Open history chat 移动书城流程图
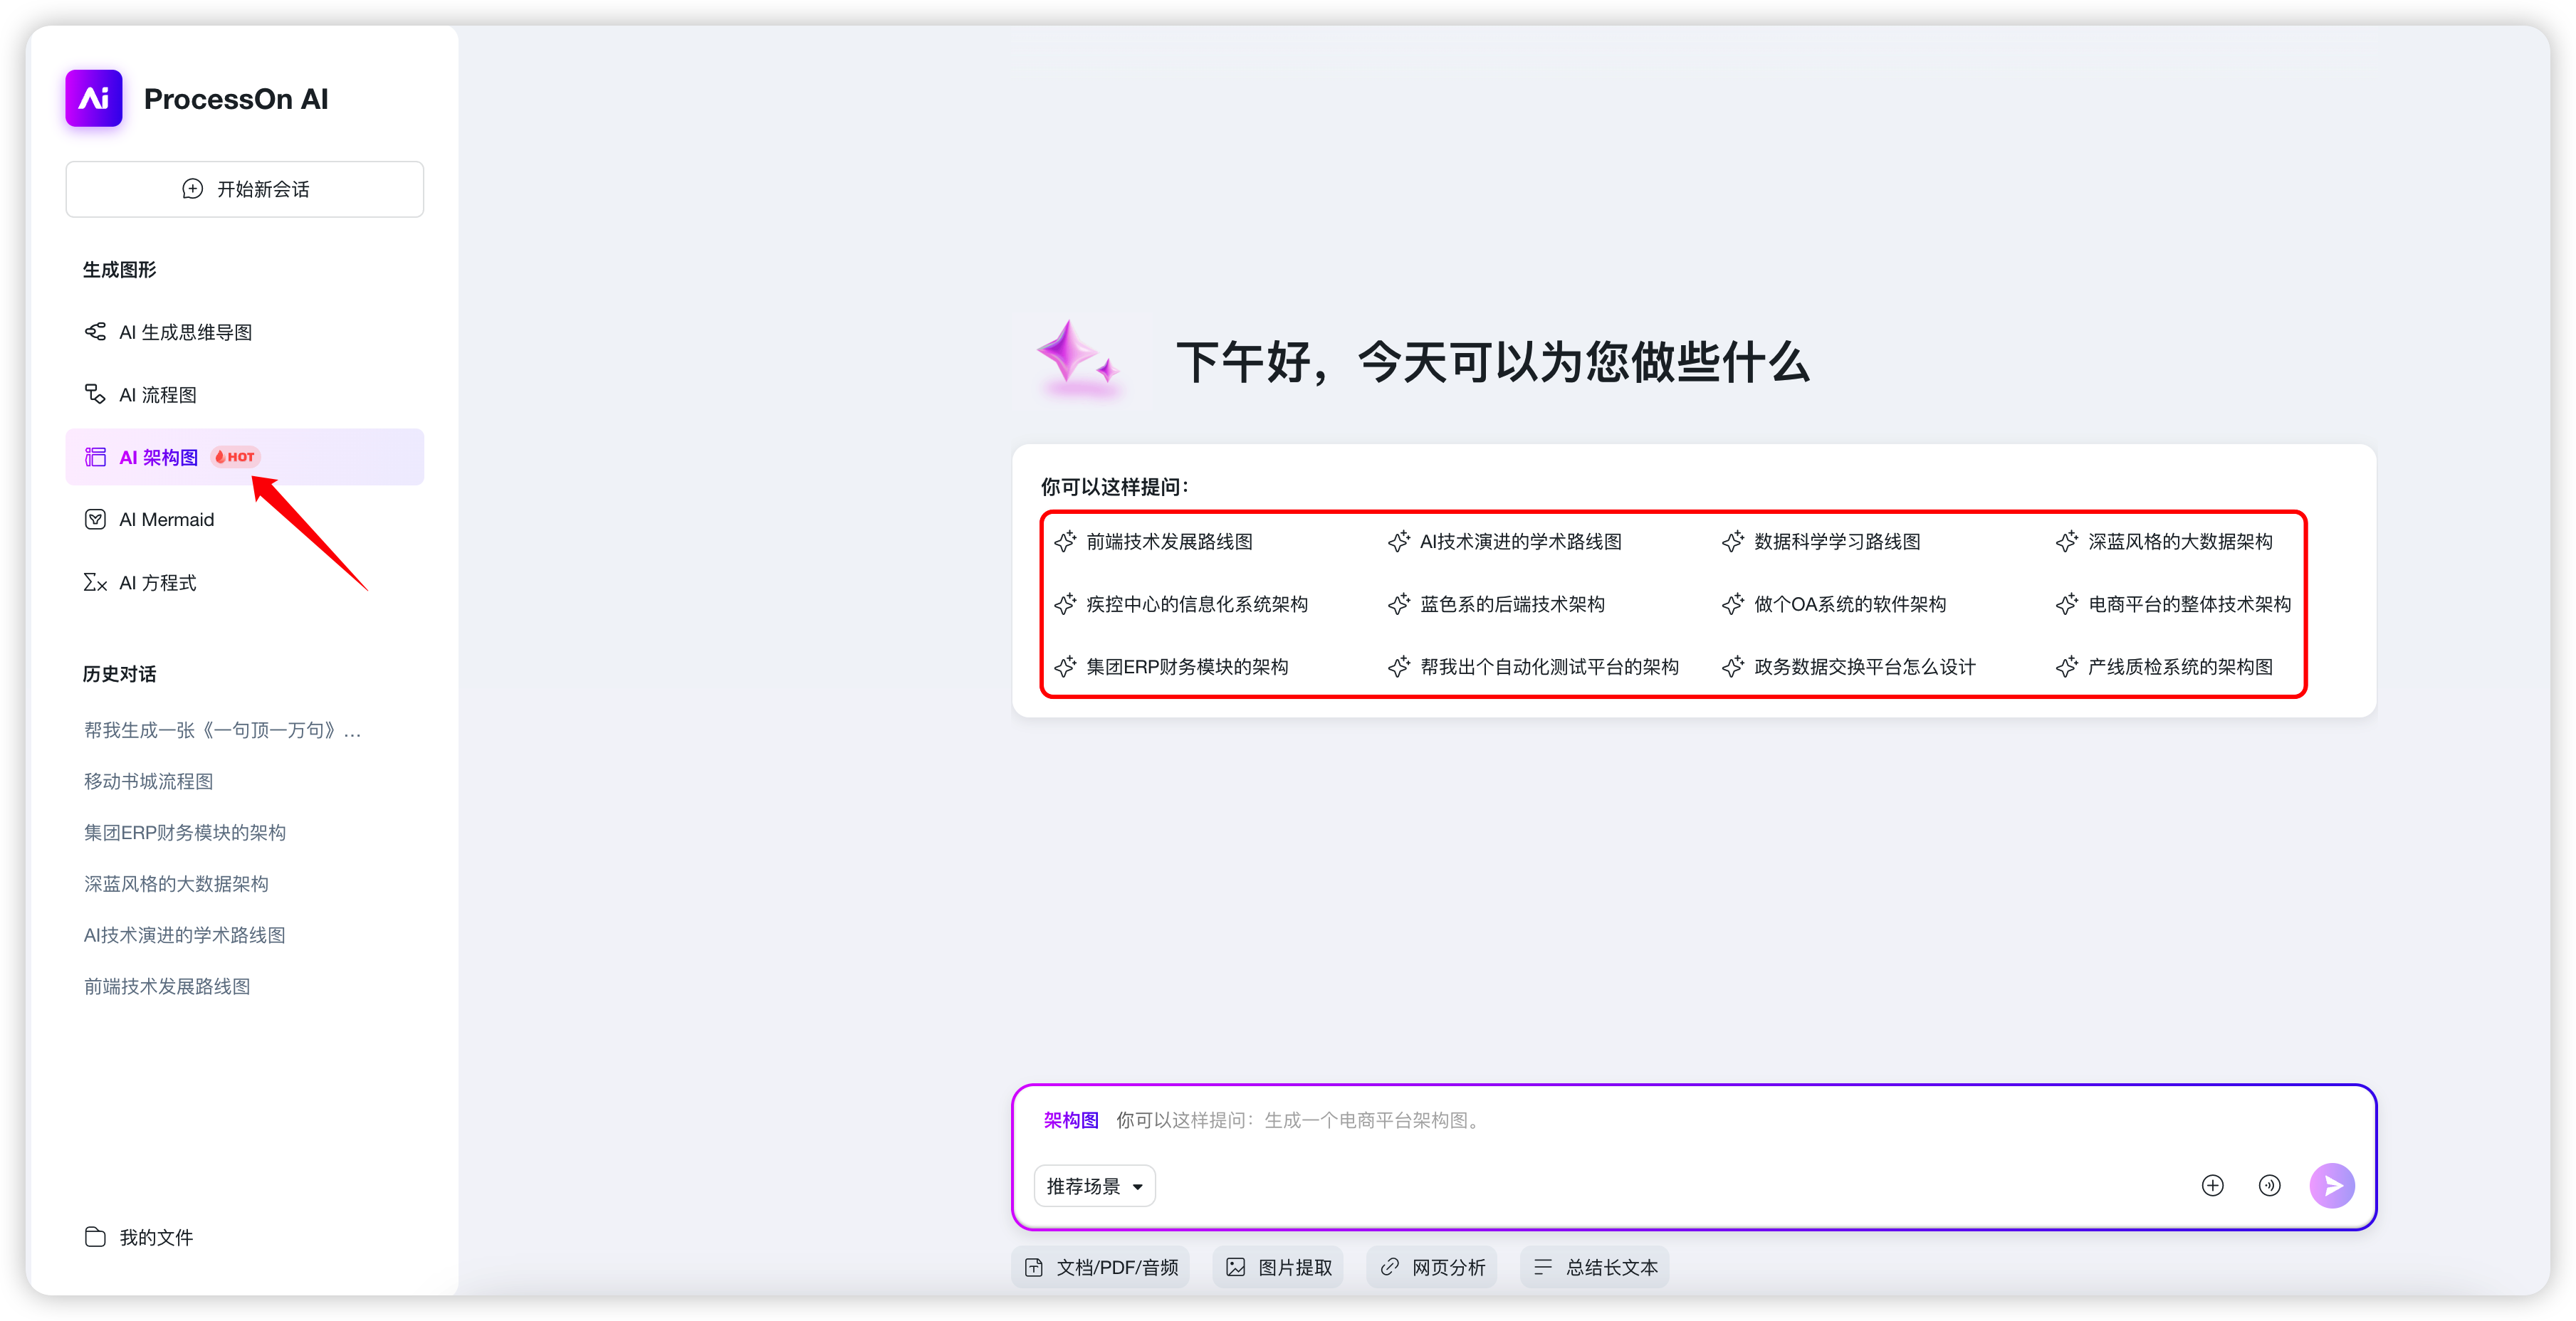The height and width of the screenshot is (1321, 2576). pyautogui.click(x=148, y=781)
